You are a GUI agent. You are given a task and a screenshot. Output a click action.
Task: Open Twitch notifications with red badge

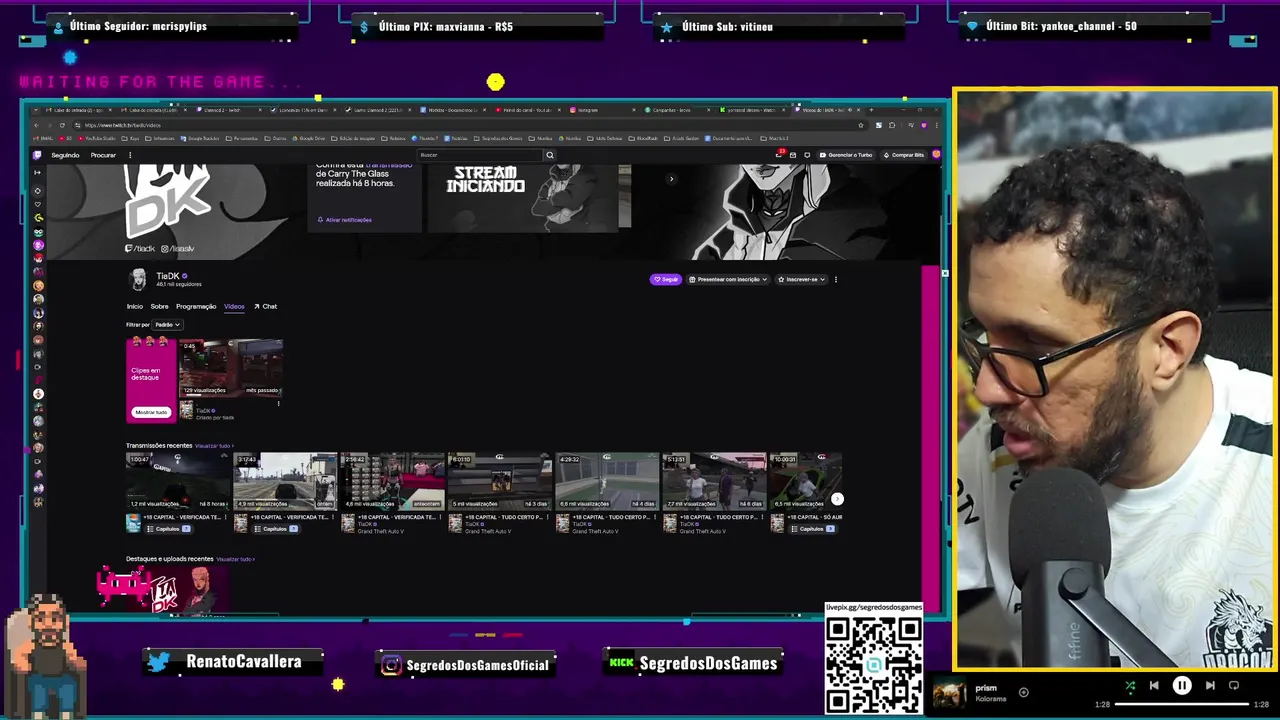pyautogui.click(x=779, y=155)
